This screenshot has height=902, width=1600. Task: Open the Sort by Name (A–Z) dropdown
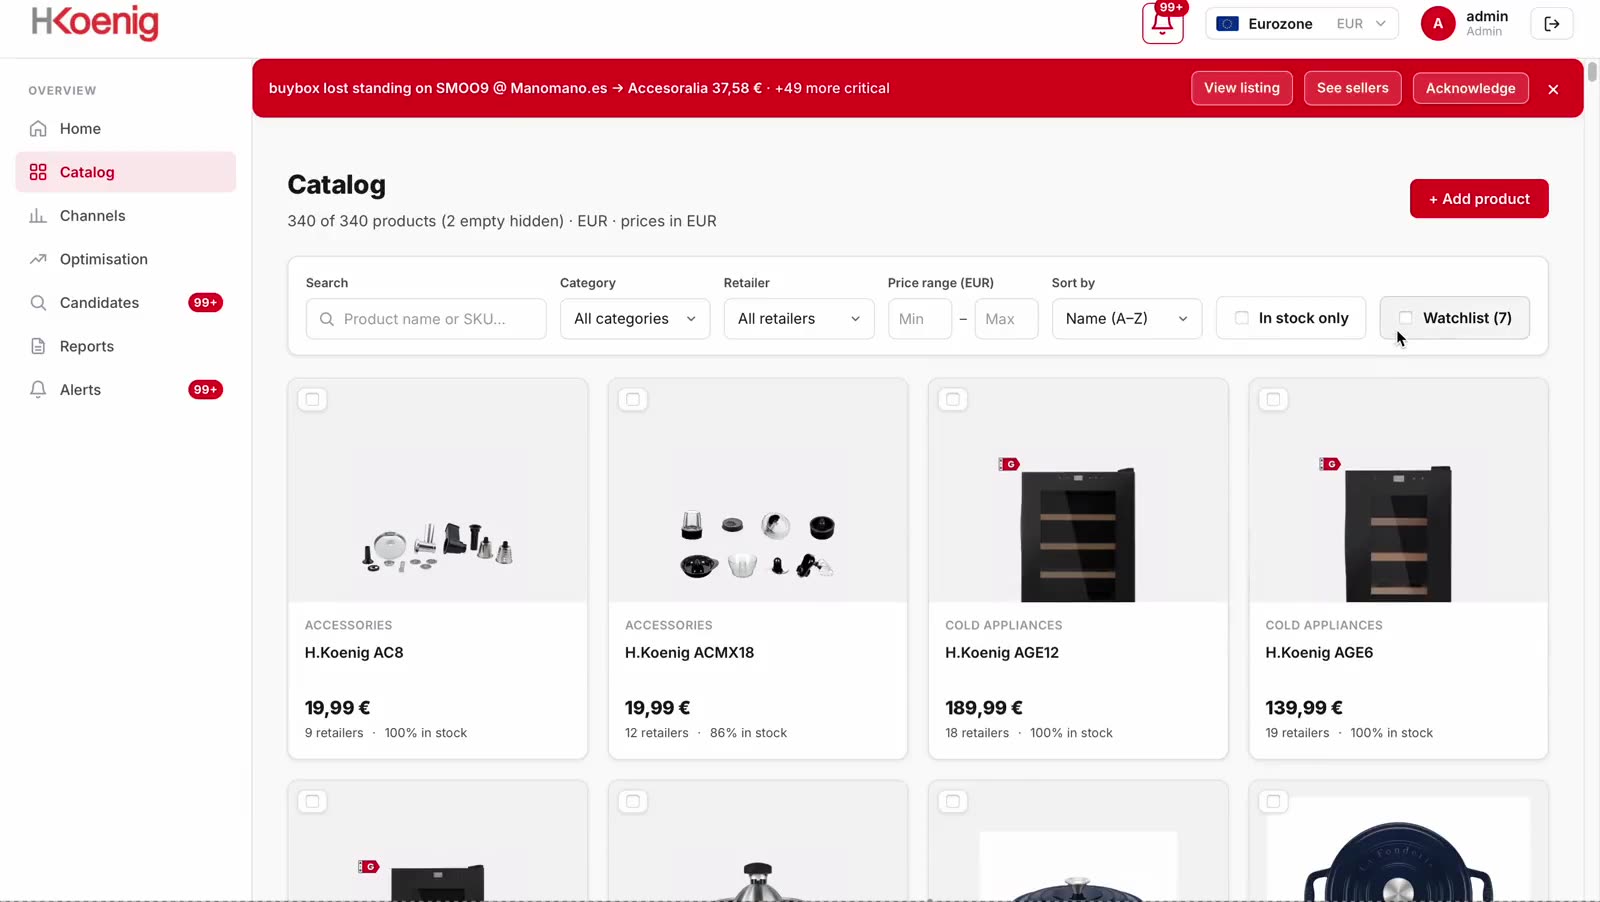pyautogui.click(x=1127, y=319)
